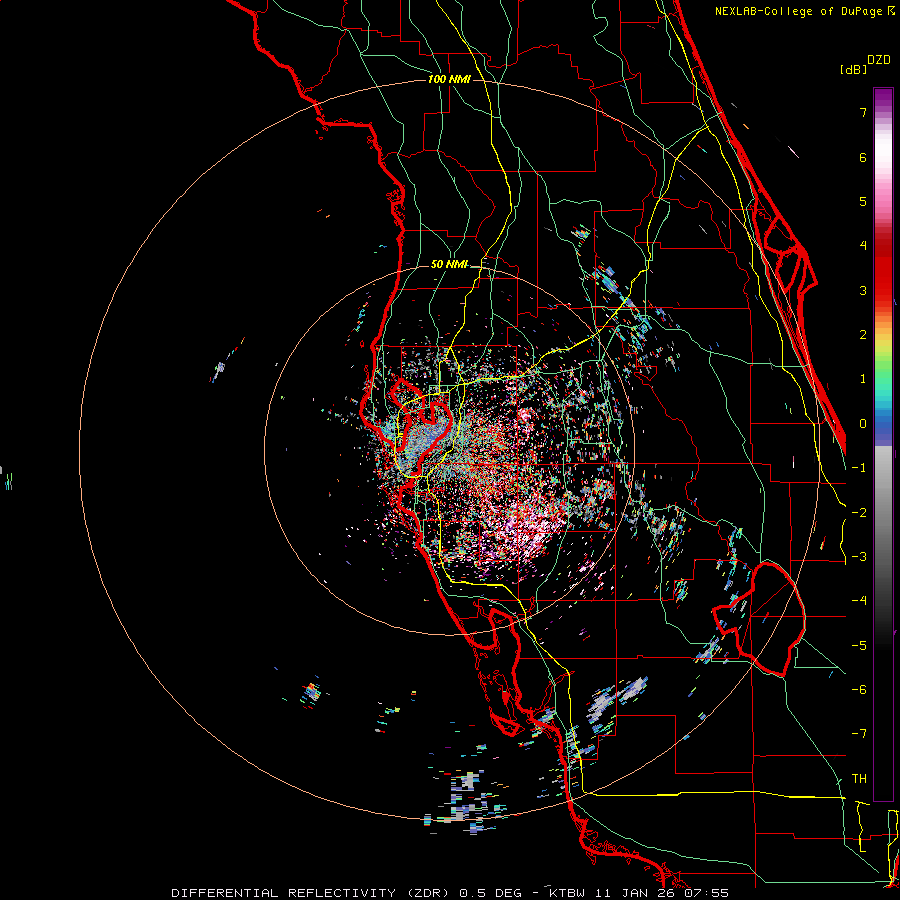The width and height of the screenshot is (900, 900).
Task: Click the 7 value on color scale
Action: pos(863,112)
